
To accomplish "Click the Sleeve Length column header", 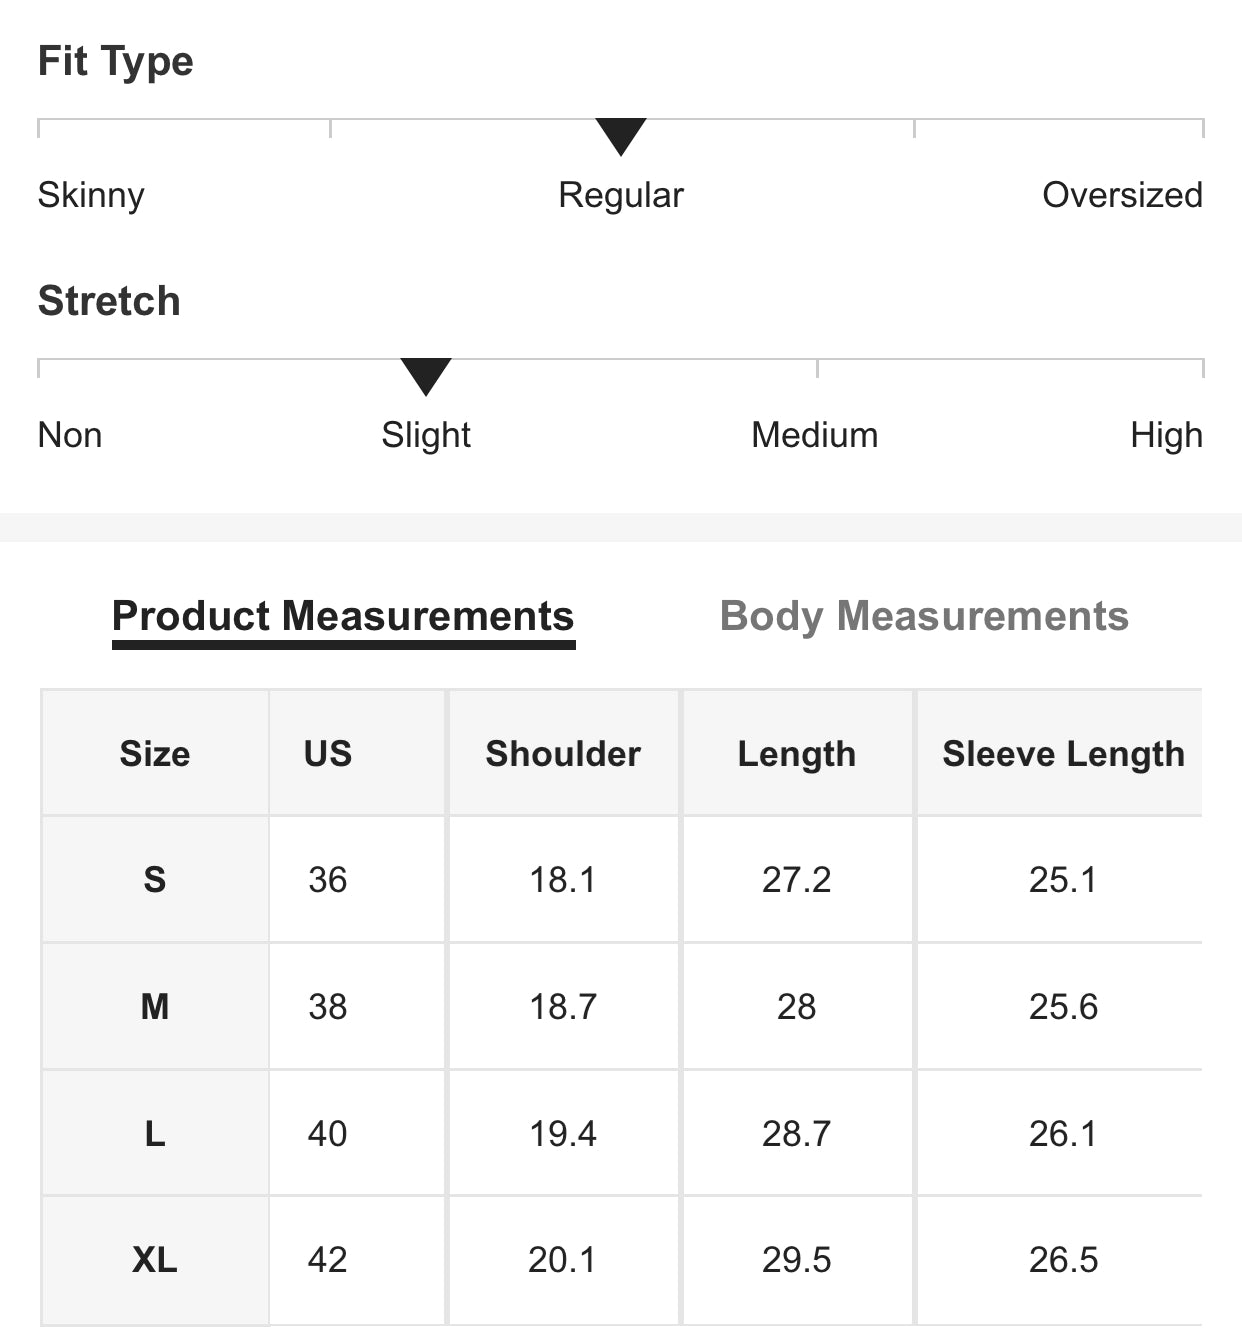I will 1063,753.
